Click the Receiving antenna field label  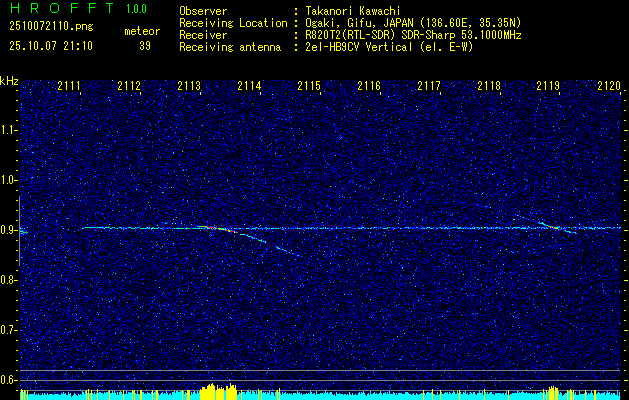230,47
